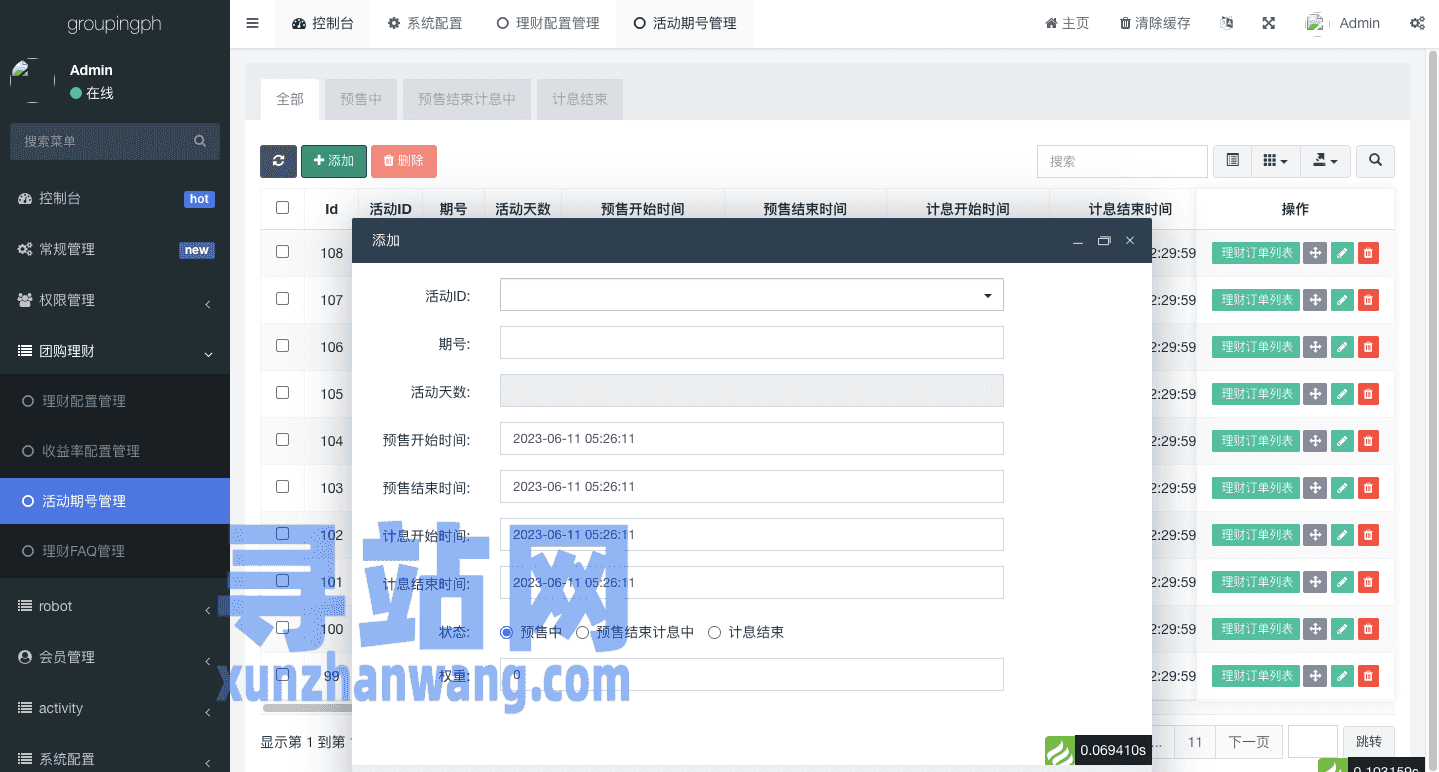This screenshot has width=1439, height=772.
Task: Edit row 99 with pencil icon
Action: 1342,676
